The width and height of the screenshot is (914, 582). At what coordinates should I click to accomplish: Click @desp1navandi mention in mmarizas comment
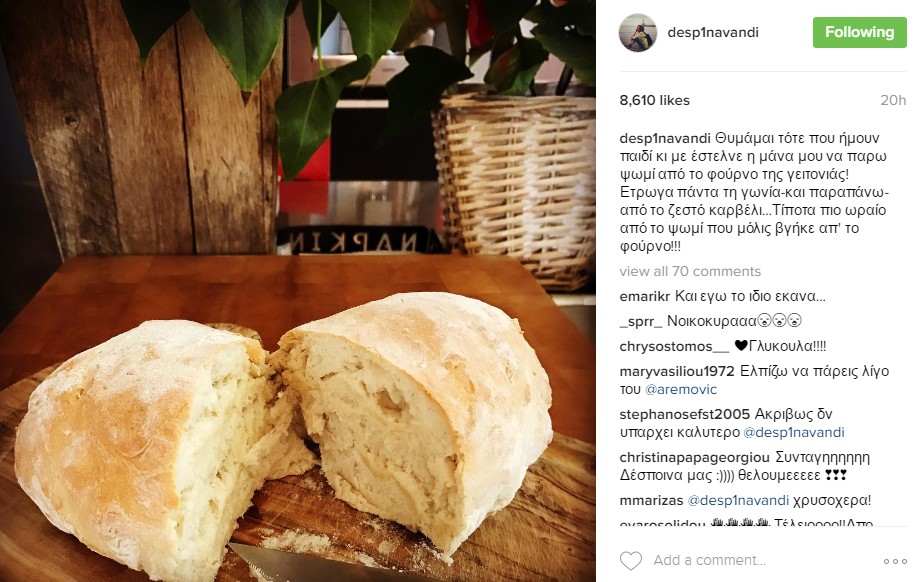pos(738,500)
